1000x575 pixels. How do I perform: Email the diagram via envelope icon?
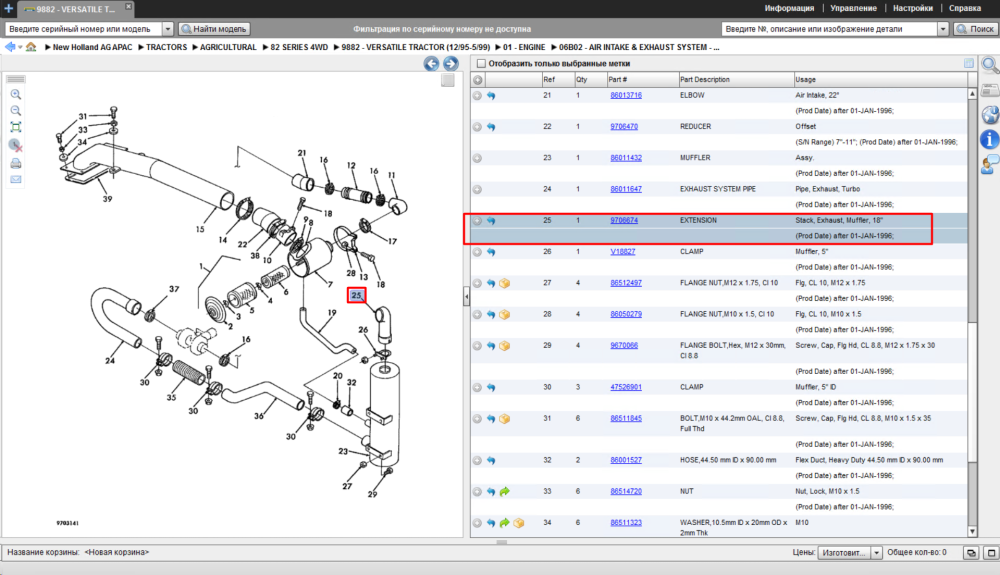coord(16,180)
